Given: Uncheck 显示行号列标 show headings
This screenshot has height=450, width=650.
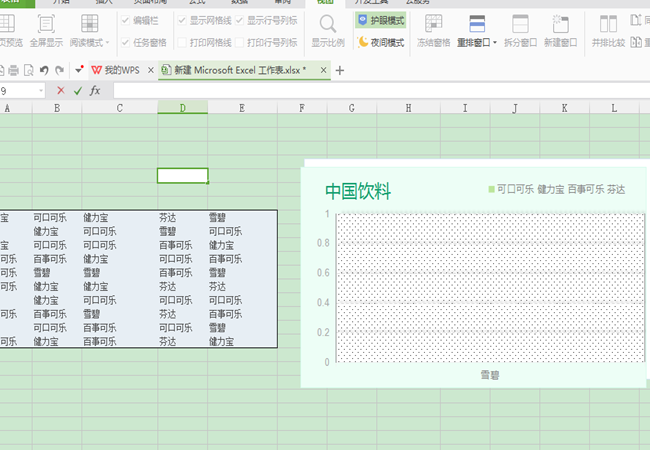Looking at the screenshot, I should pyautogui.click(x=239, y=20).
